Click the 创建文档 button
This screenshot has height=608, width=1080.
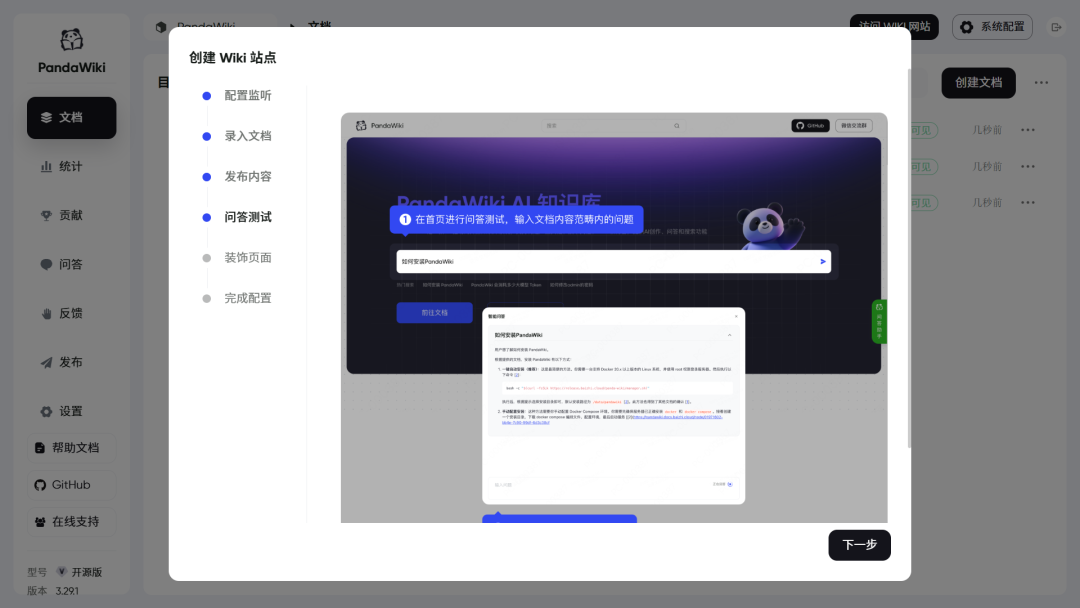click(x=978, y=83)
